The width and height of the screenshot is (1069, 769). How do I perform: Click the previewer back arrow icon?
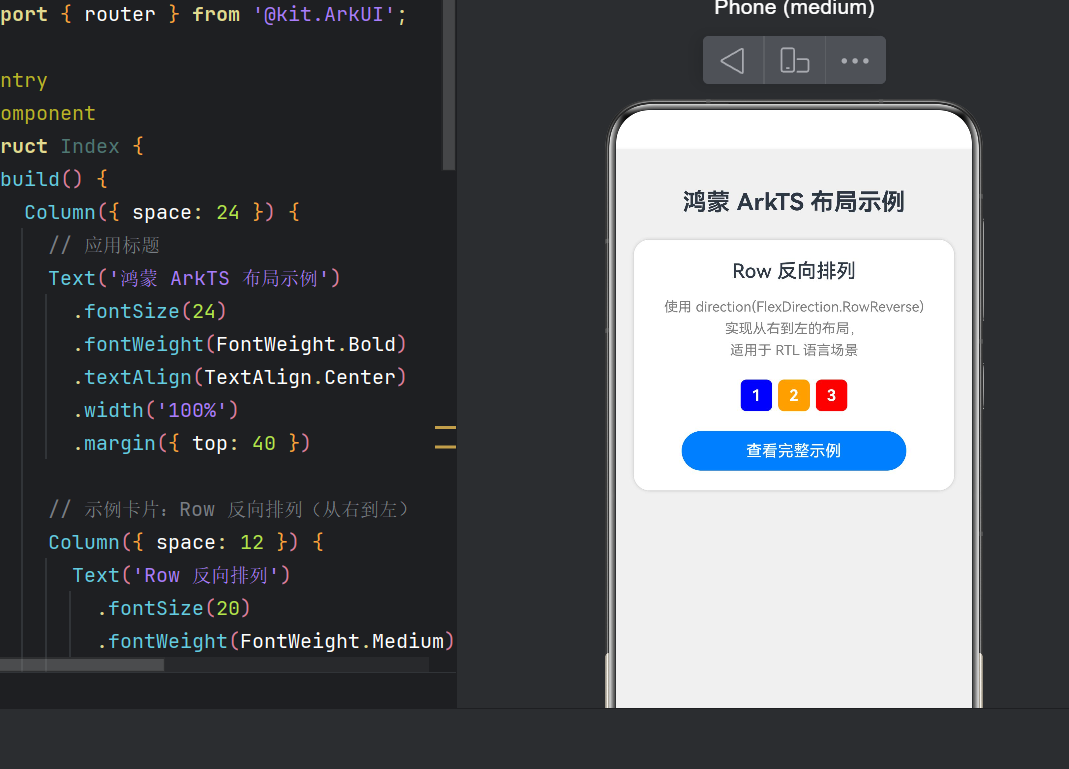pos(733,61)
